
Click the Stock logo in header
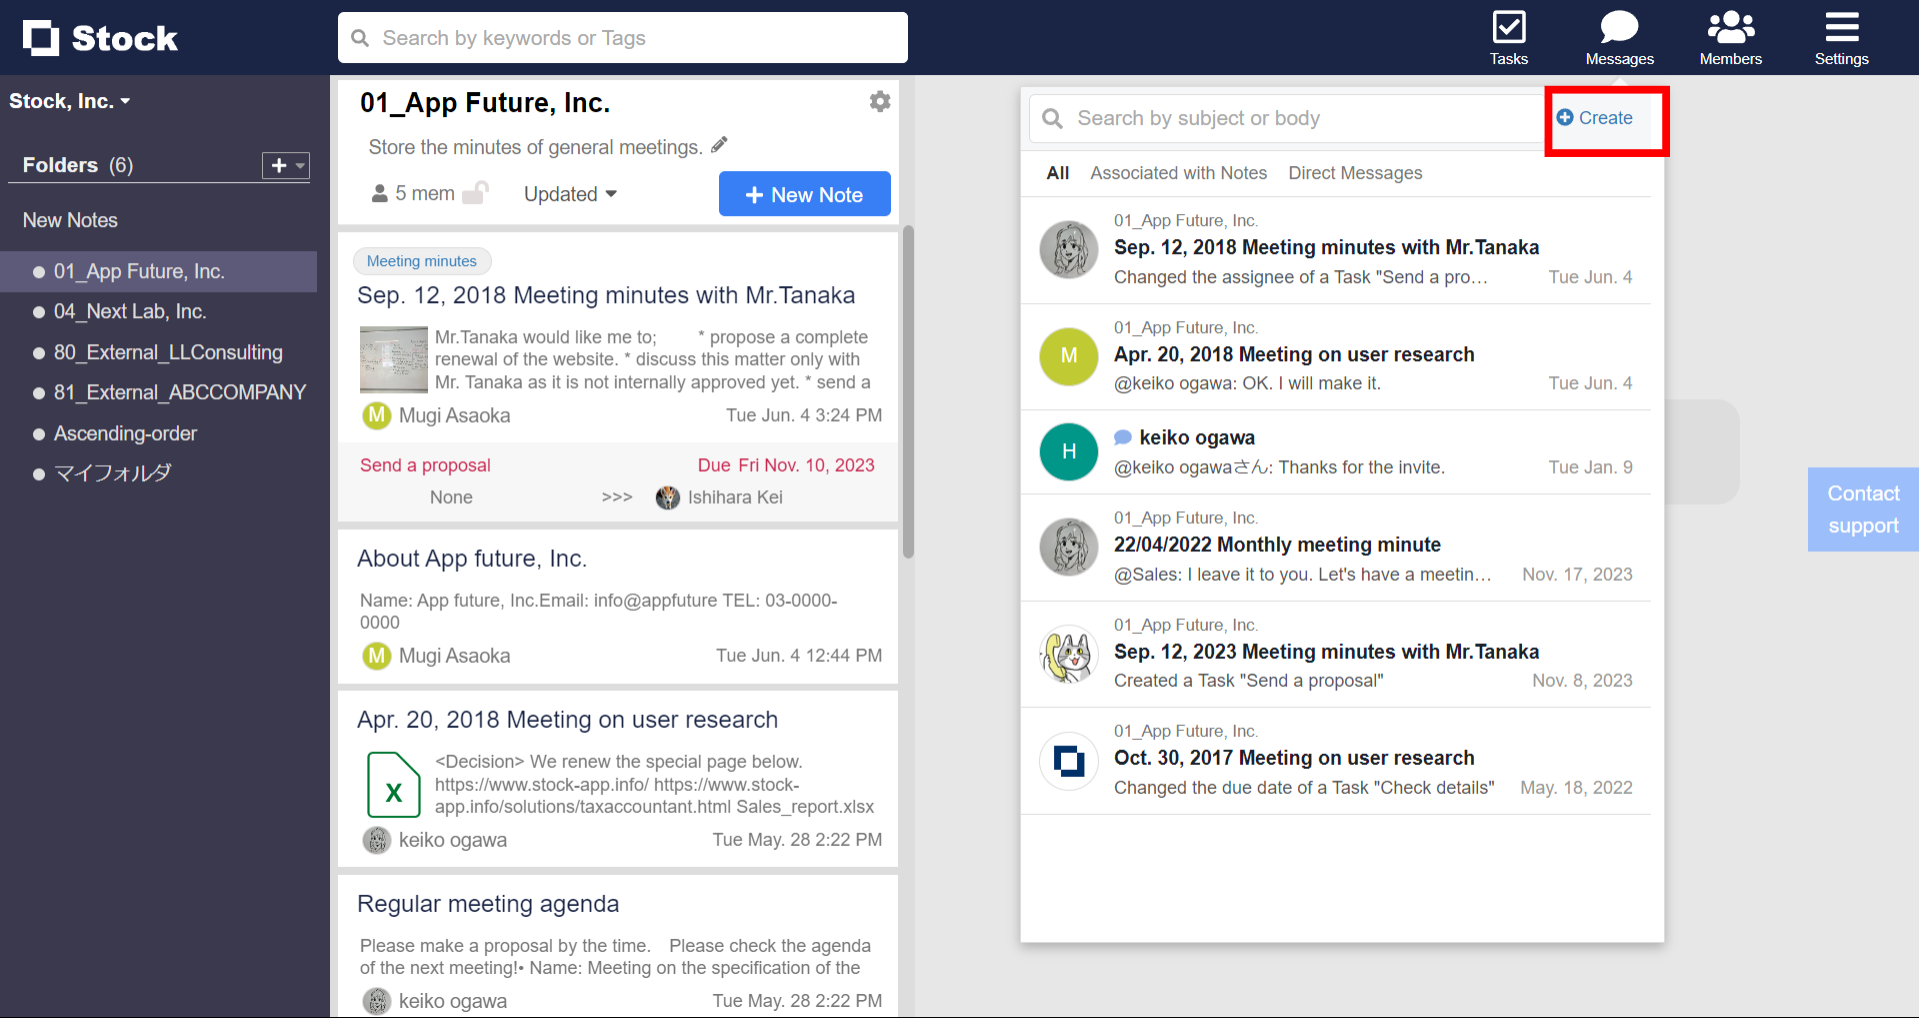point(100,38)
